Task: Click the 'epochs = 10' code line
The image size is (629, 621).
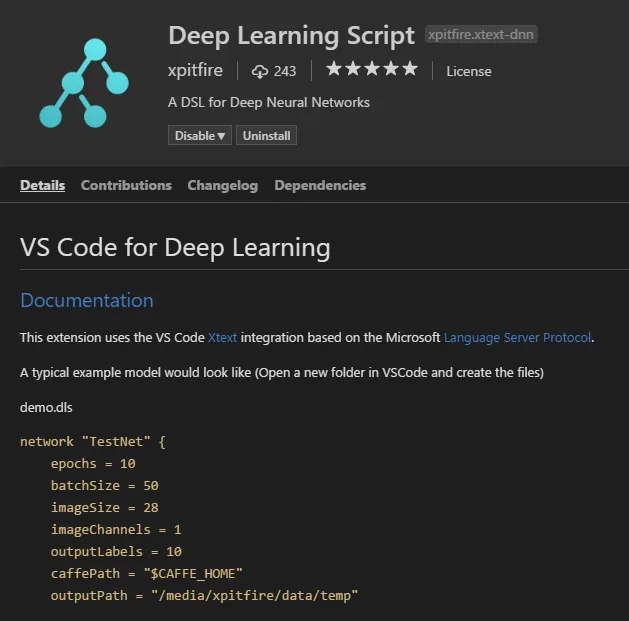Action: (93, 464)
